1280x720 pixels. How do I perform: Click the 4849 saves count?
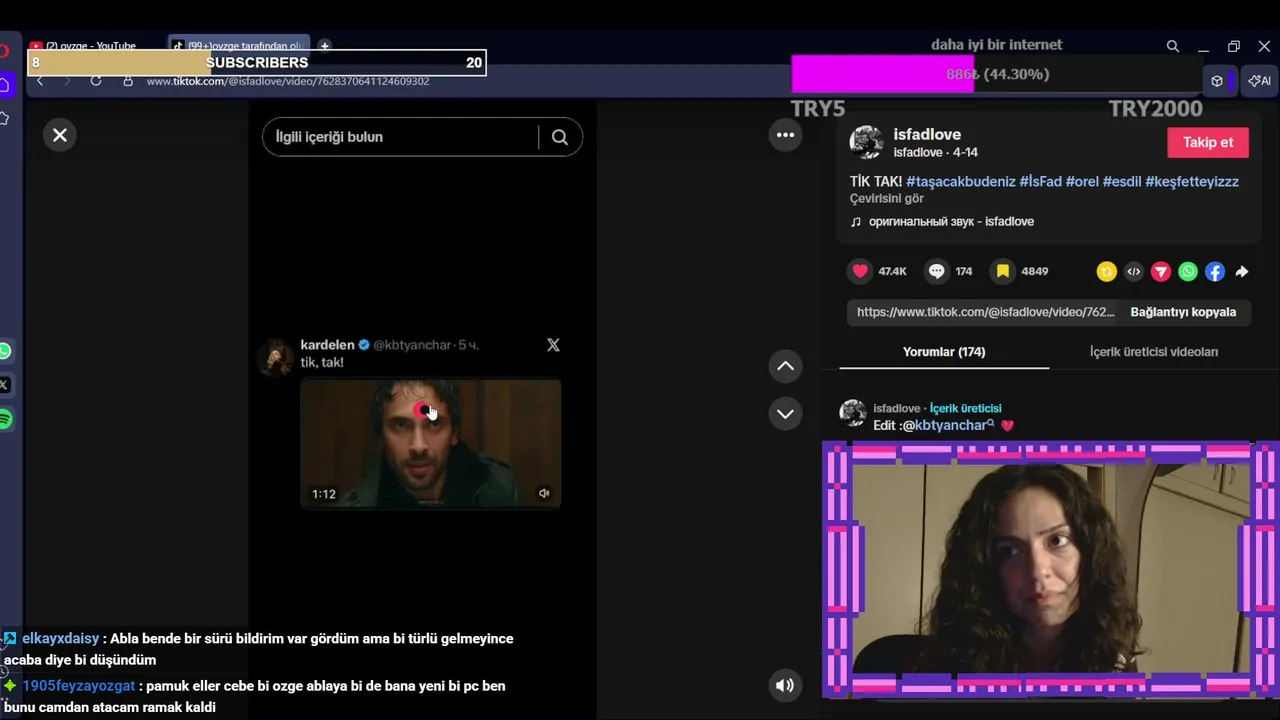tap(1035, 271)
